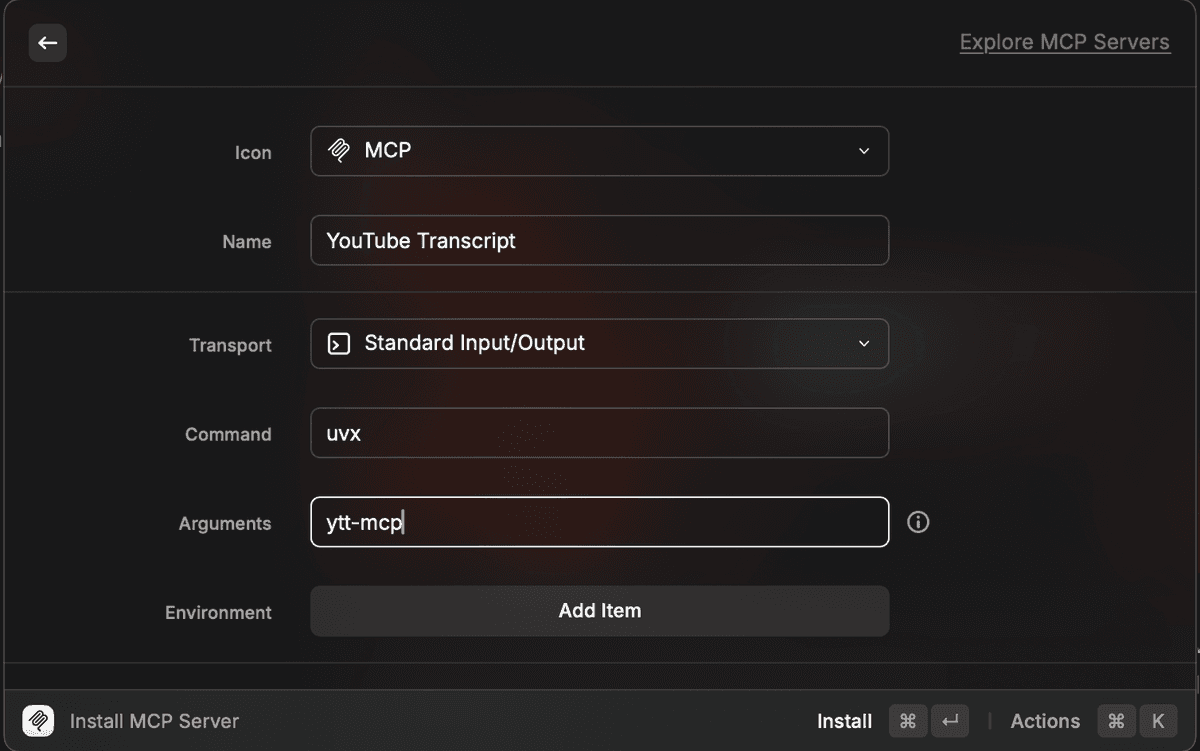Click the Arguments field label
The width and height of the screenshot is (1200, 751).
click(x=225, y=523)
